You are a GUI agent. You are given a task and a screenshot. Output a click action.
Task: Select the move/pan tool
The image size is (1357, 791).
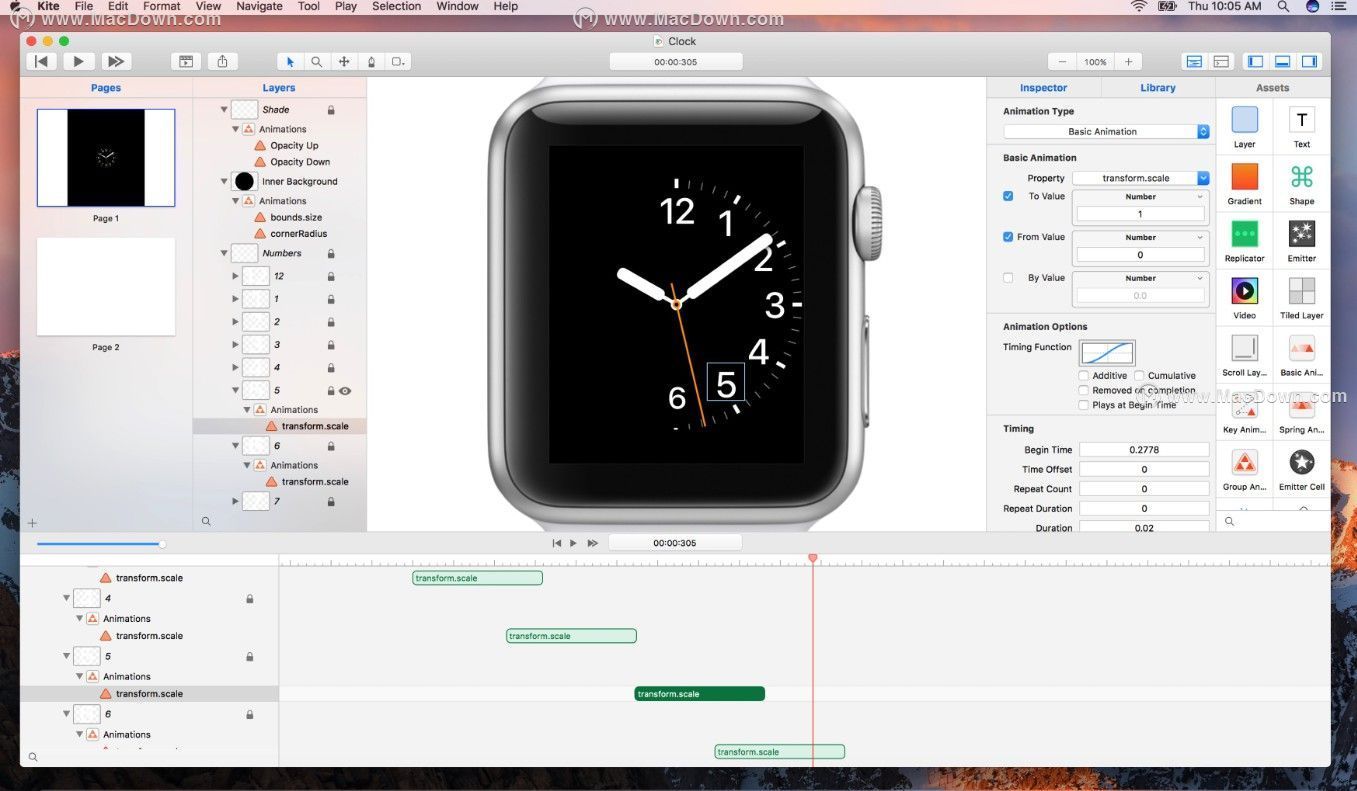tap(344, 61)
